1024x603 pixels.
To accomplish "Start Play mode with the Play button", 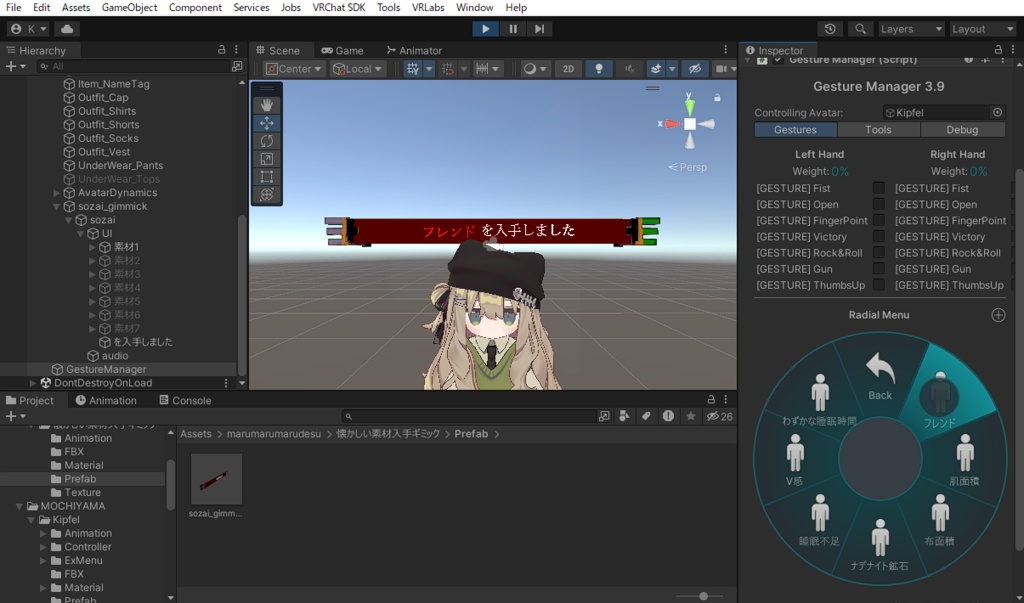I will (x=485, y=29).
